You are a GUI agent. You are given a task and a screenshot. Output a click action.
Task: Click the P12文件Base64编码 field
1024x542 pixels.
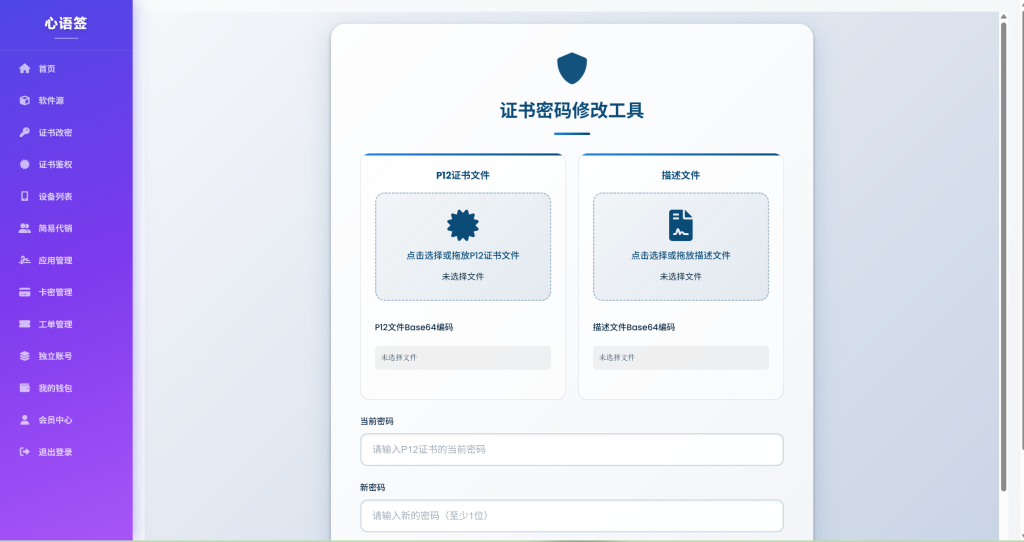pyautogui.click(x=463, y=358)
